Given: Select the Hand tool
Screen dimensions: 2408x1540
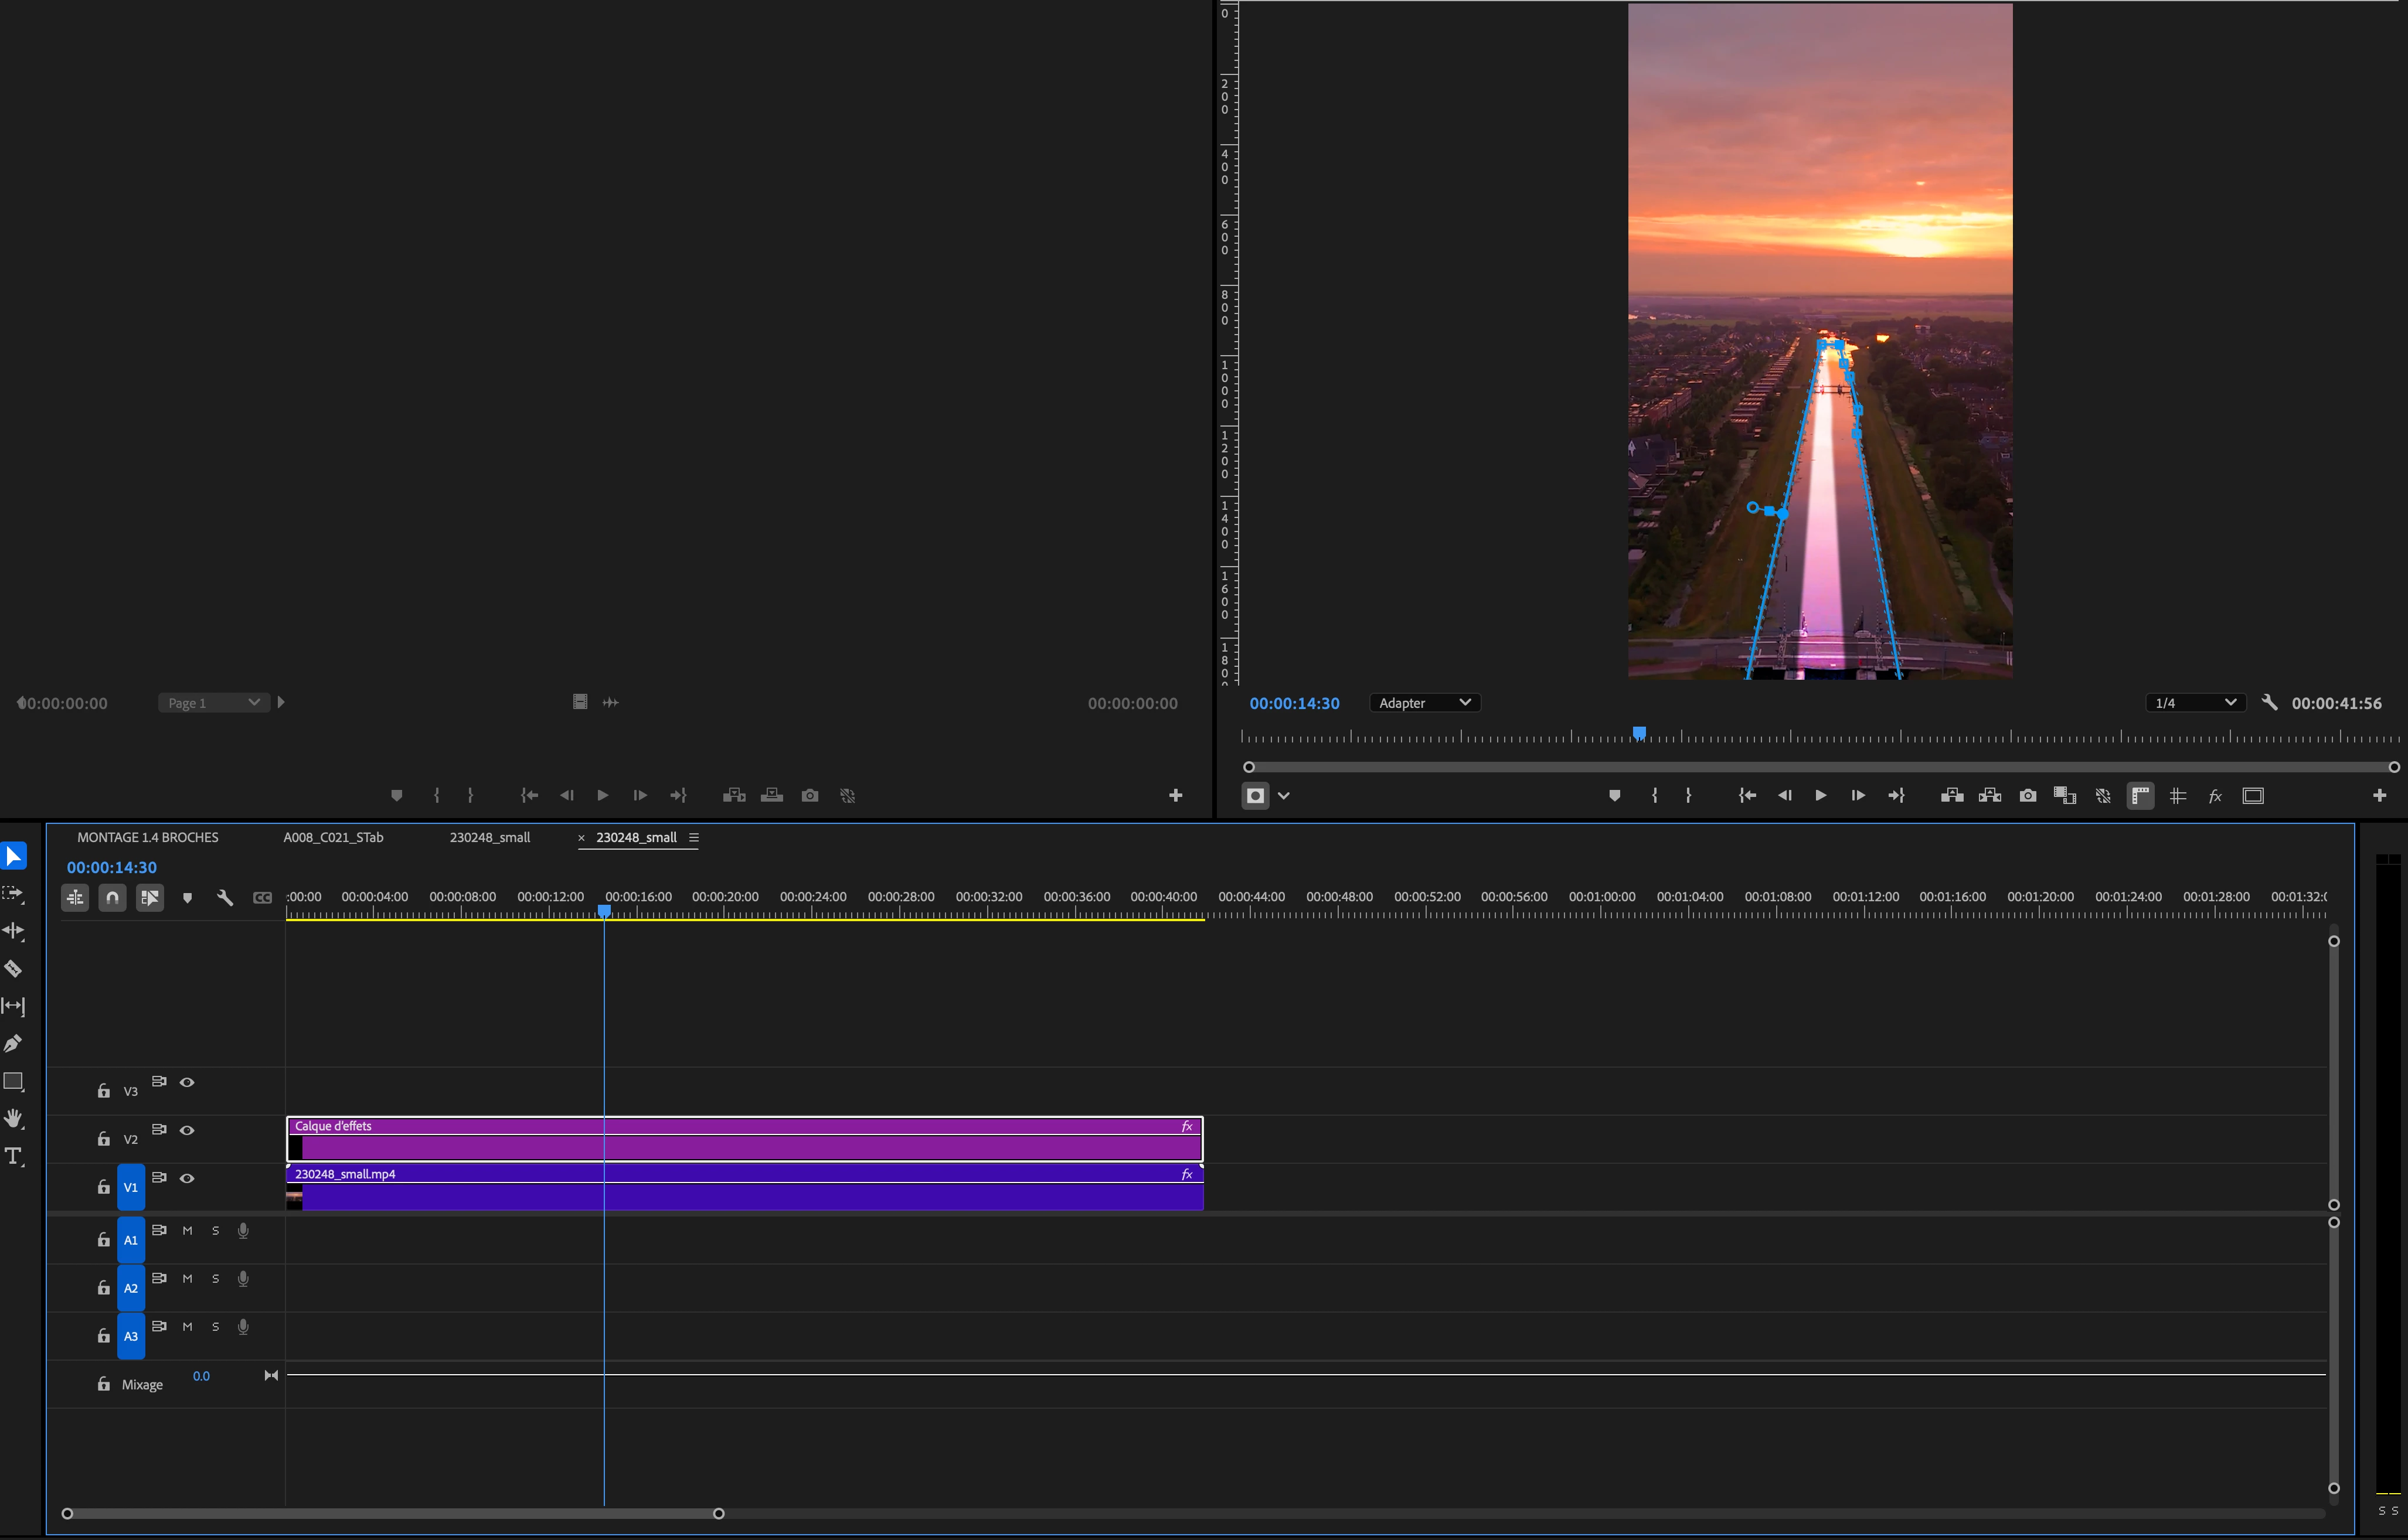Looking at the screenshot, I should pyautogui.click(x=13, y=1118).
